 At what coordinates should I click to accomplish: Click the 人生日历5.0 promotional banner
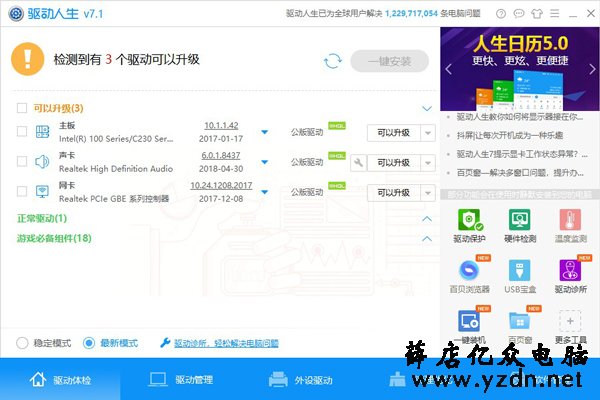click(520, 69)
